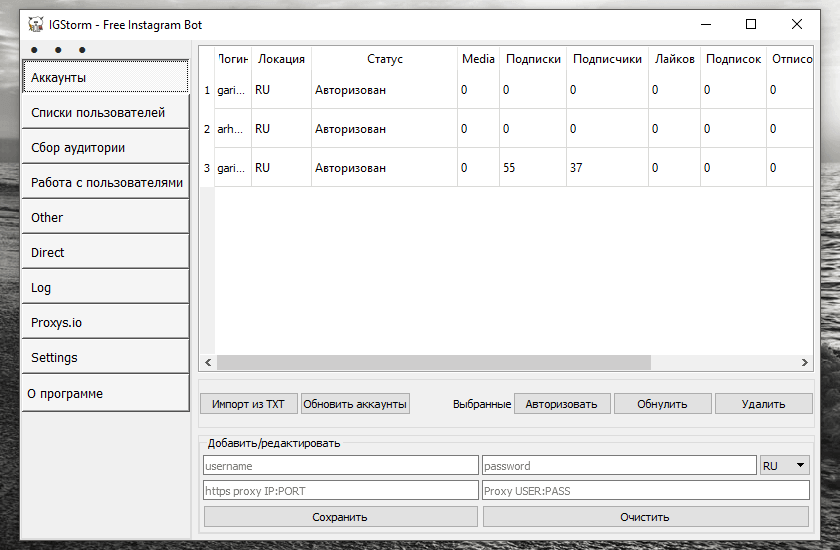Screen dimensions: 840x550
Task: Click the Очистить button
Action: coord(645,517)
